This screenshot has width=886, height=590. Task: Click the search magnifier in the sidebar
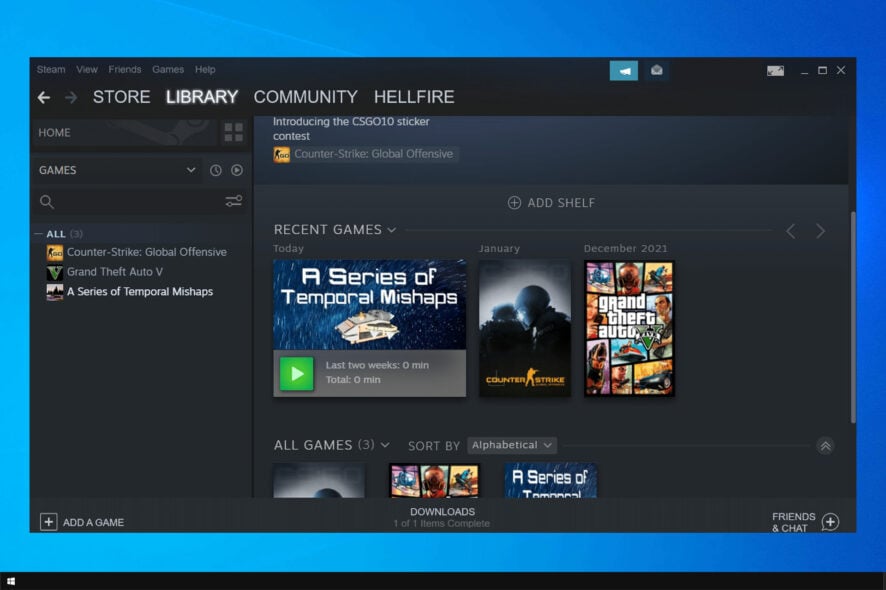coord(47,202)
